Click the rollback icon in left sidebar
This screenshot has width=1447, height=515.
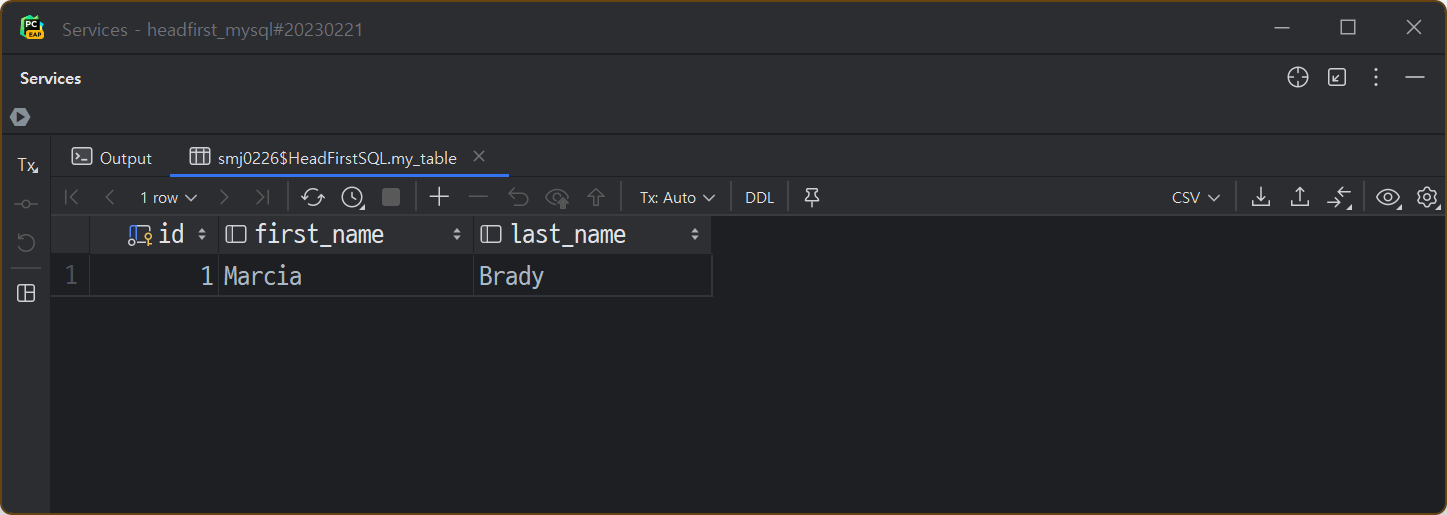[27, 242]
